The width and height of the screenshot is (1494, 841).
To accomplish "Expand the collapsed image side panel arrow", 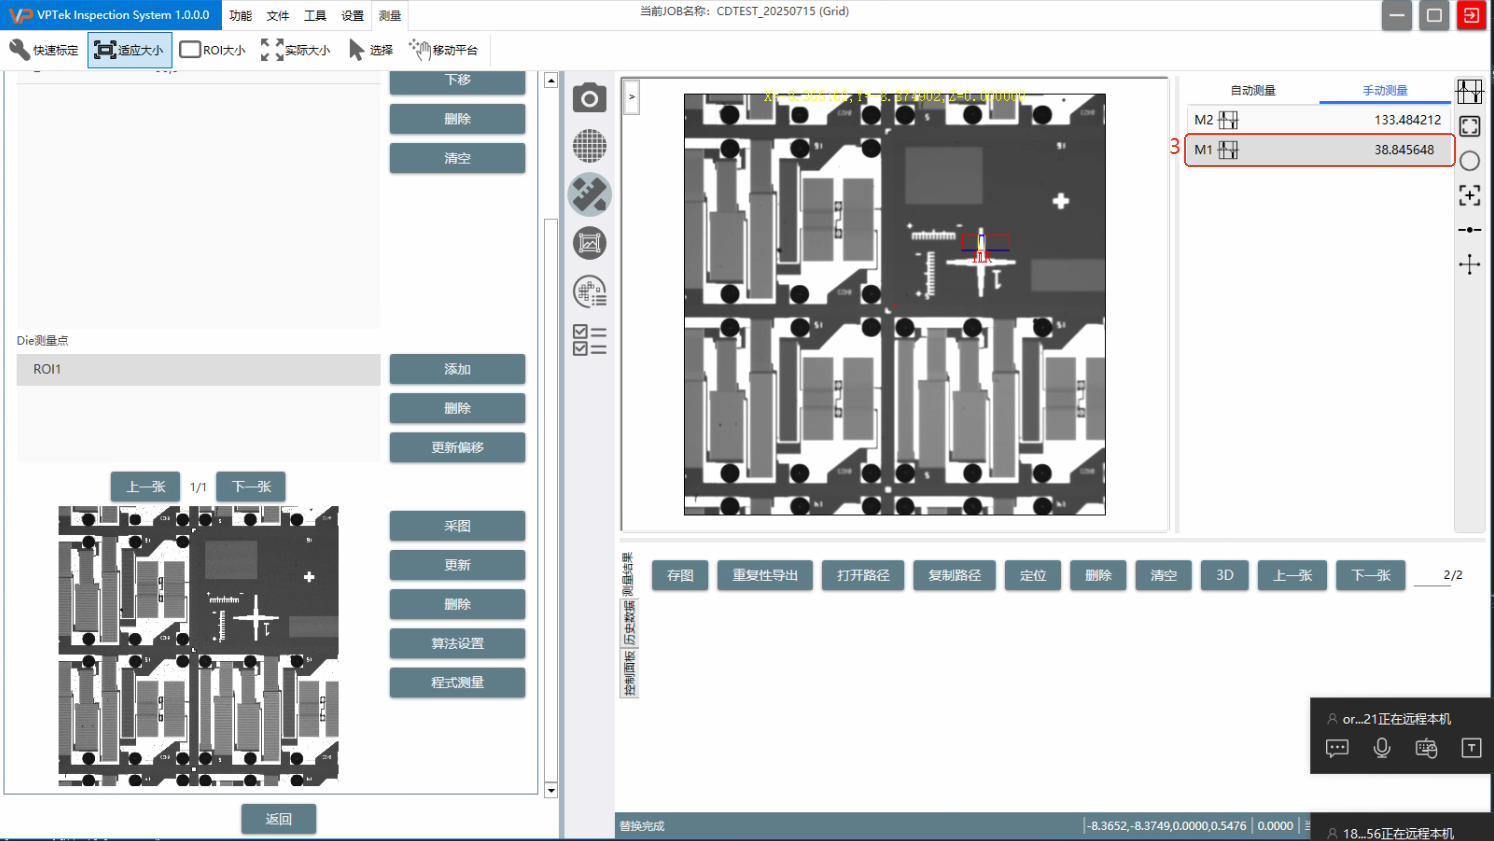I will tap(632, 97).
